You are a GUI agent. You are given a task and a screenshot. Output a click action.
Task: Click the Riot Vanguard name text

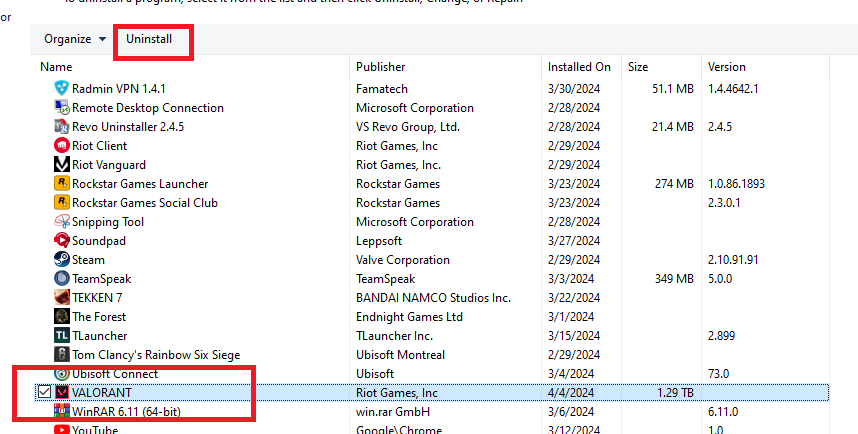(x=109, y=165)
